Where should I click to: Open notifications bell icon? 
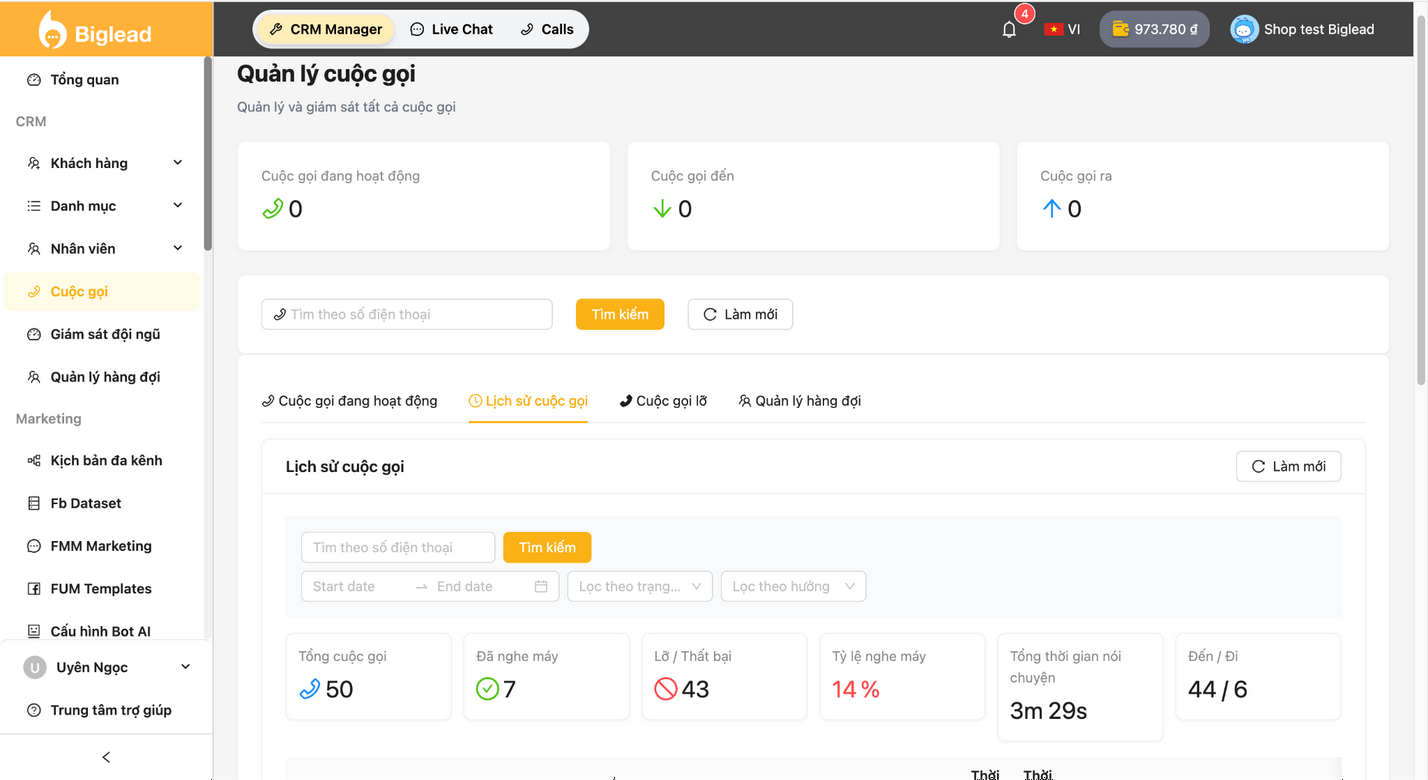(x=1009, y=30)
